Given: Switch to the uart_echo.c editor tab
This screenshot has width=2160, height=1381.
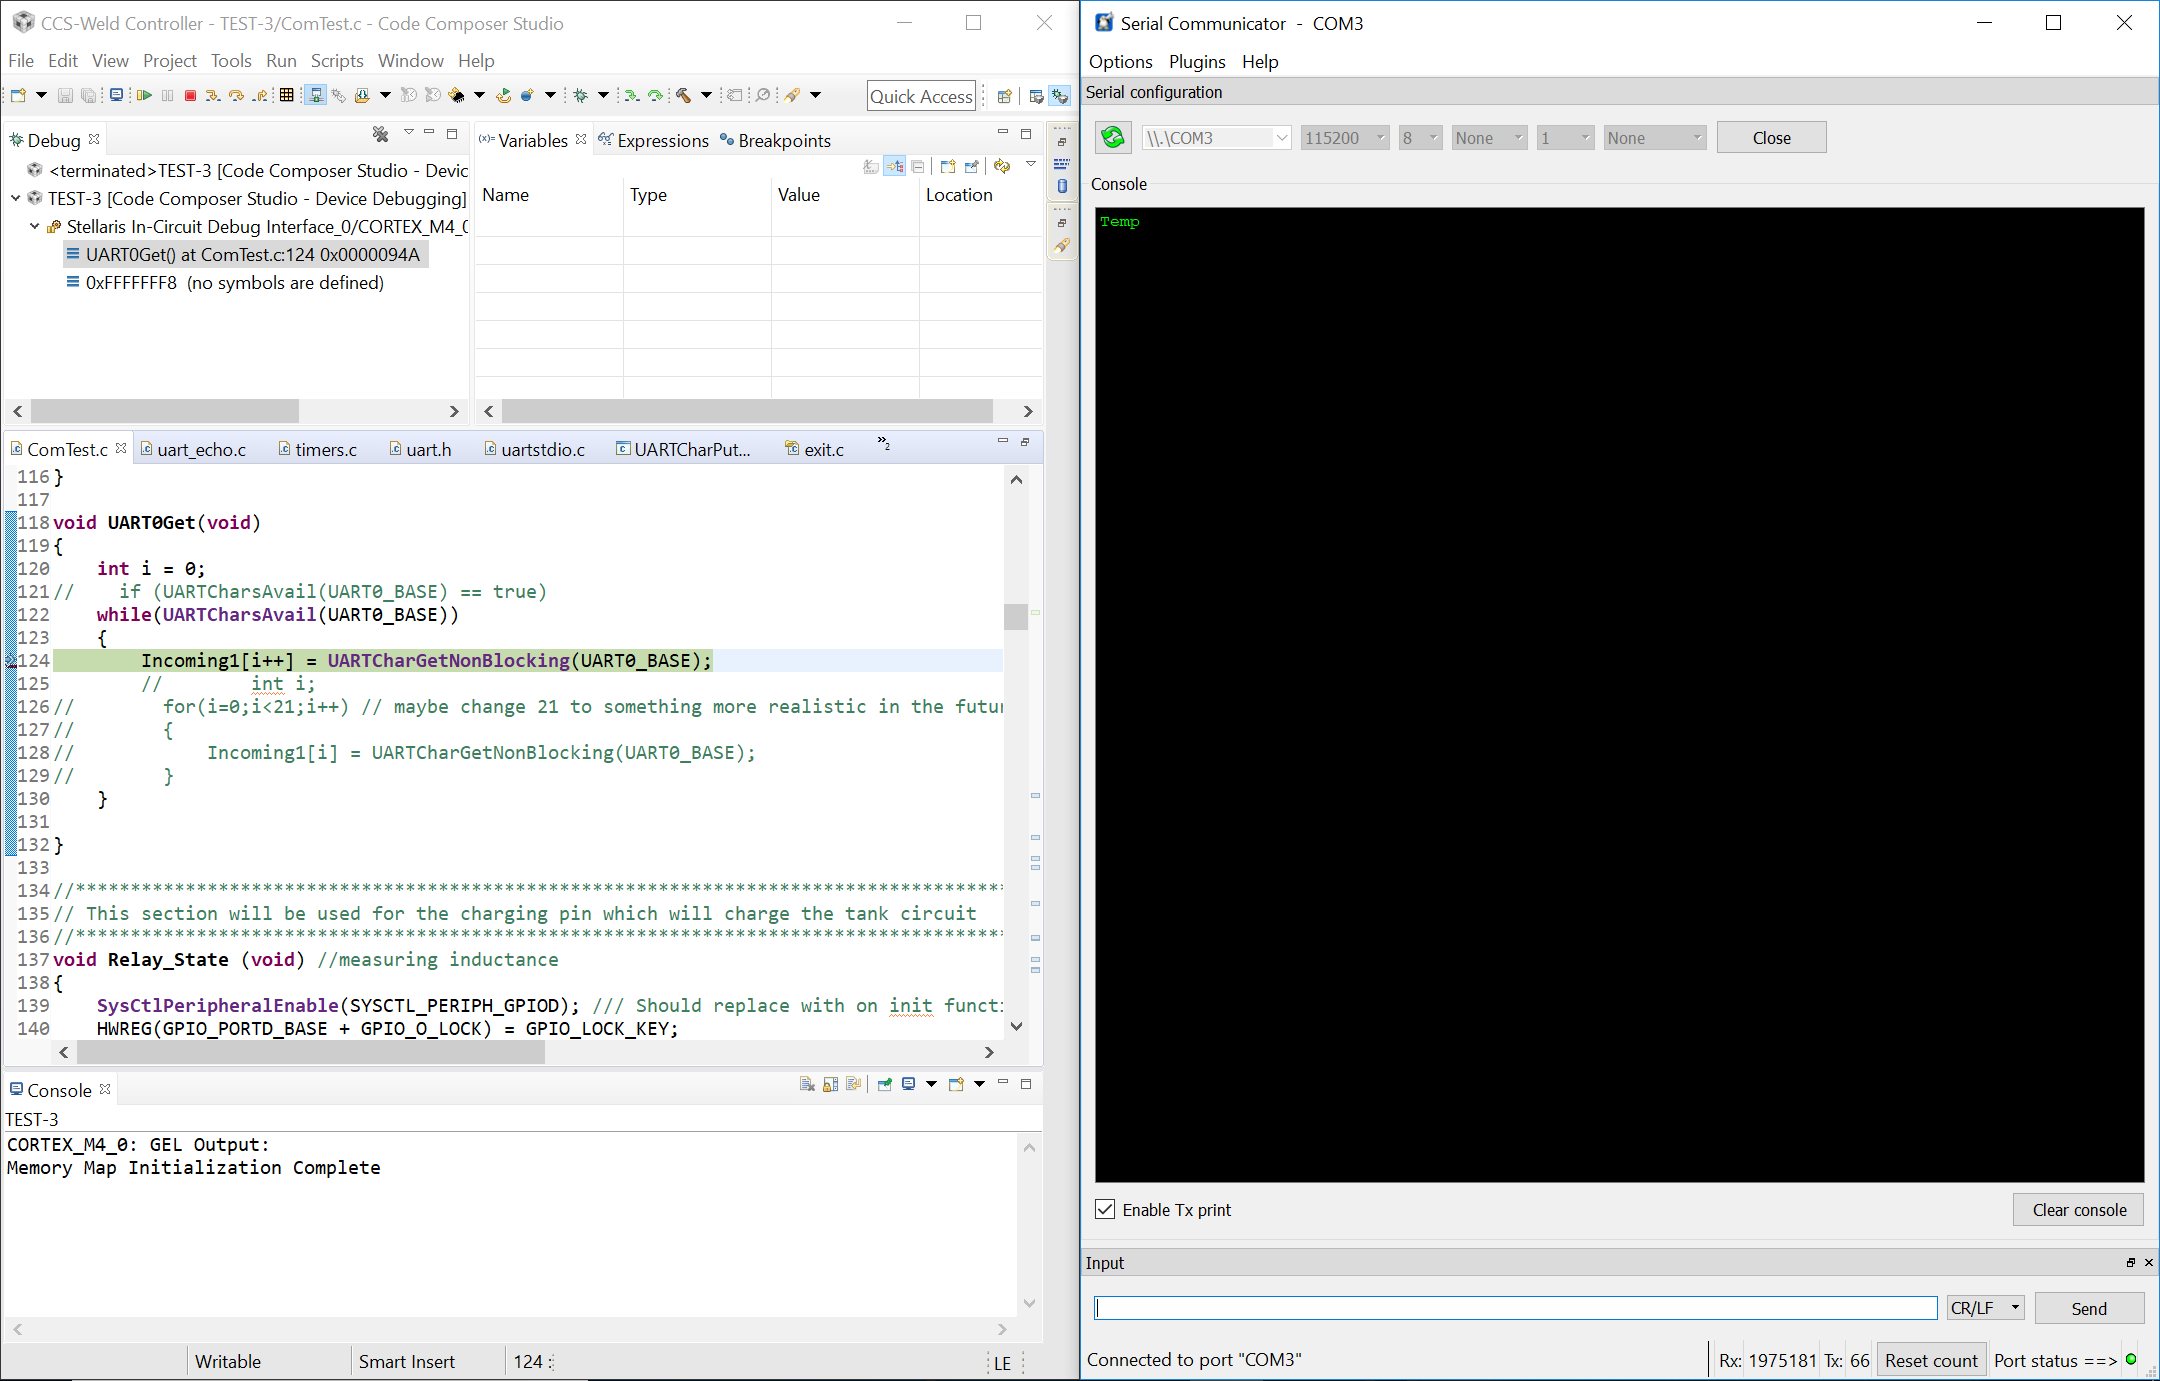Looking at the screenshot, I should (201, 450).
